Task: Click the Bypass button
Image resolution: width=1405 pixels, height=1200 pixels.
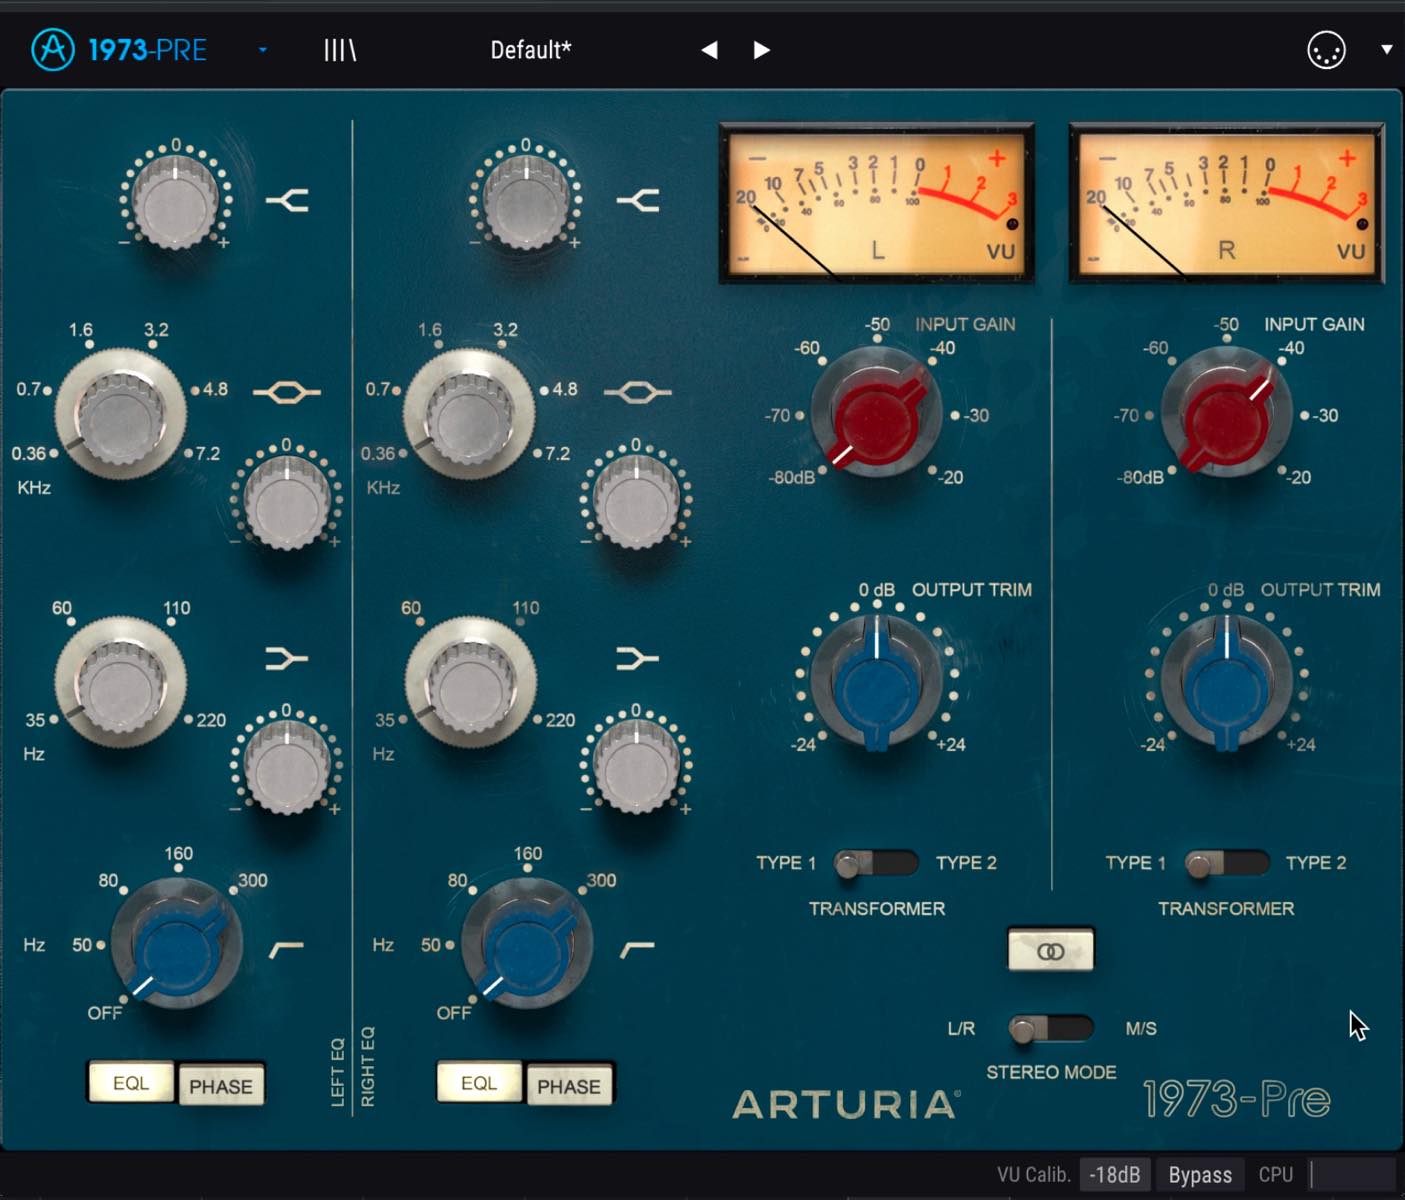Action: click(x=1200, y=1175)
